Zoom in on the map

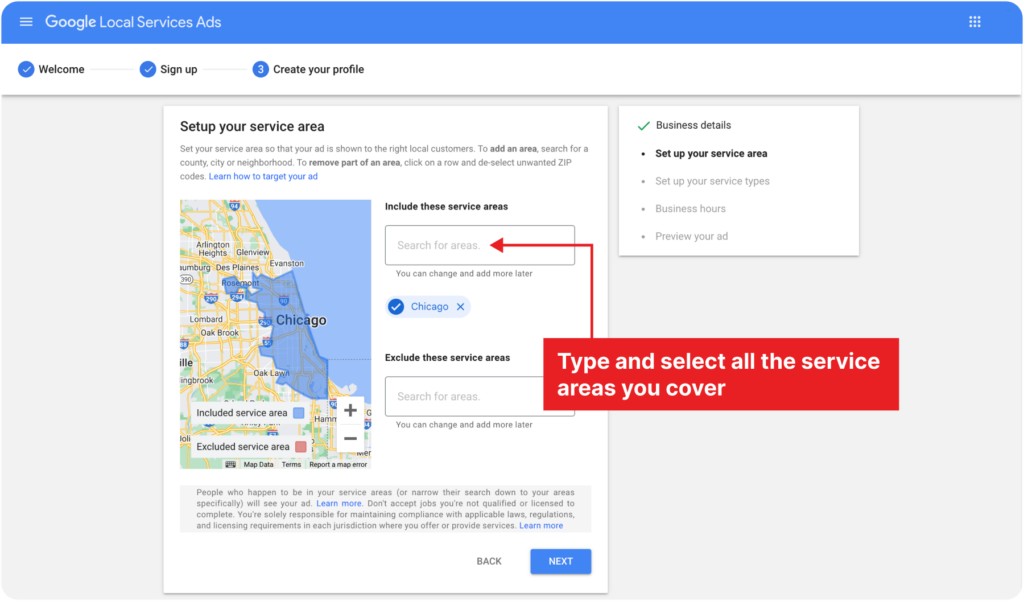(x=350, y=410)
